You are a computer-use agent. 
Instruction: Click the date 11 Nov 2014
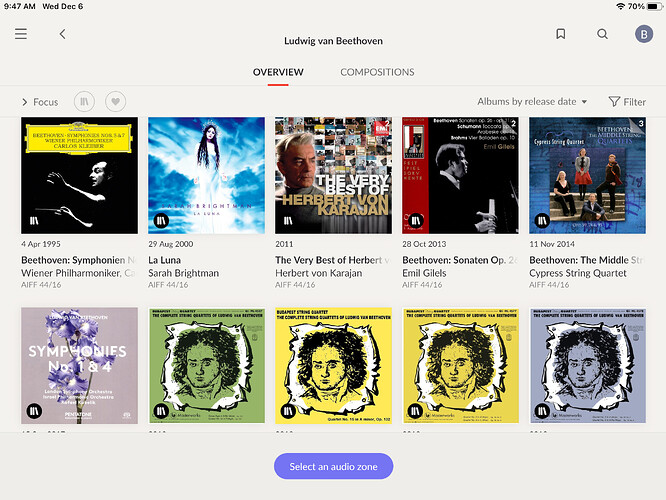point(552,244)
